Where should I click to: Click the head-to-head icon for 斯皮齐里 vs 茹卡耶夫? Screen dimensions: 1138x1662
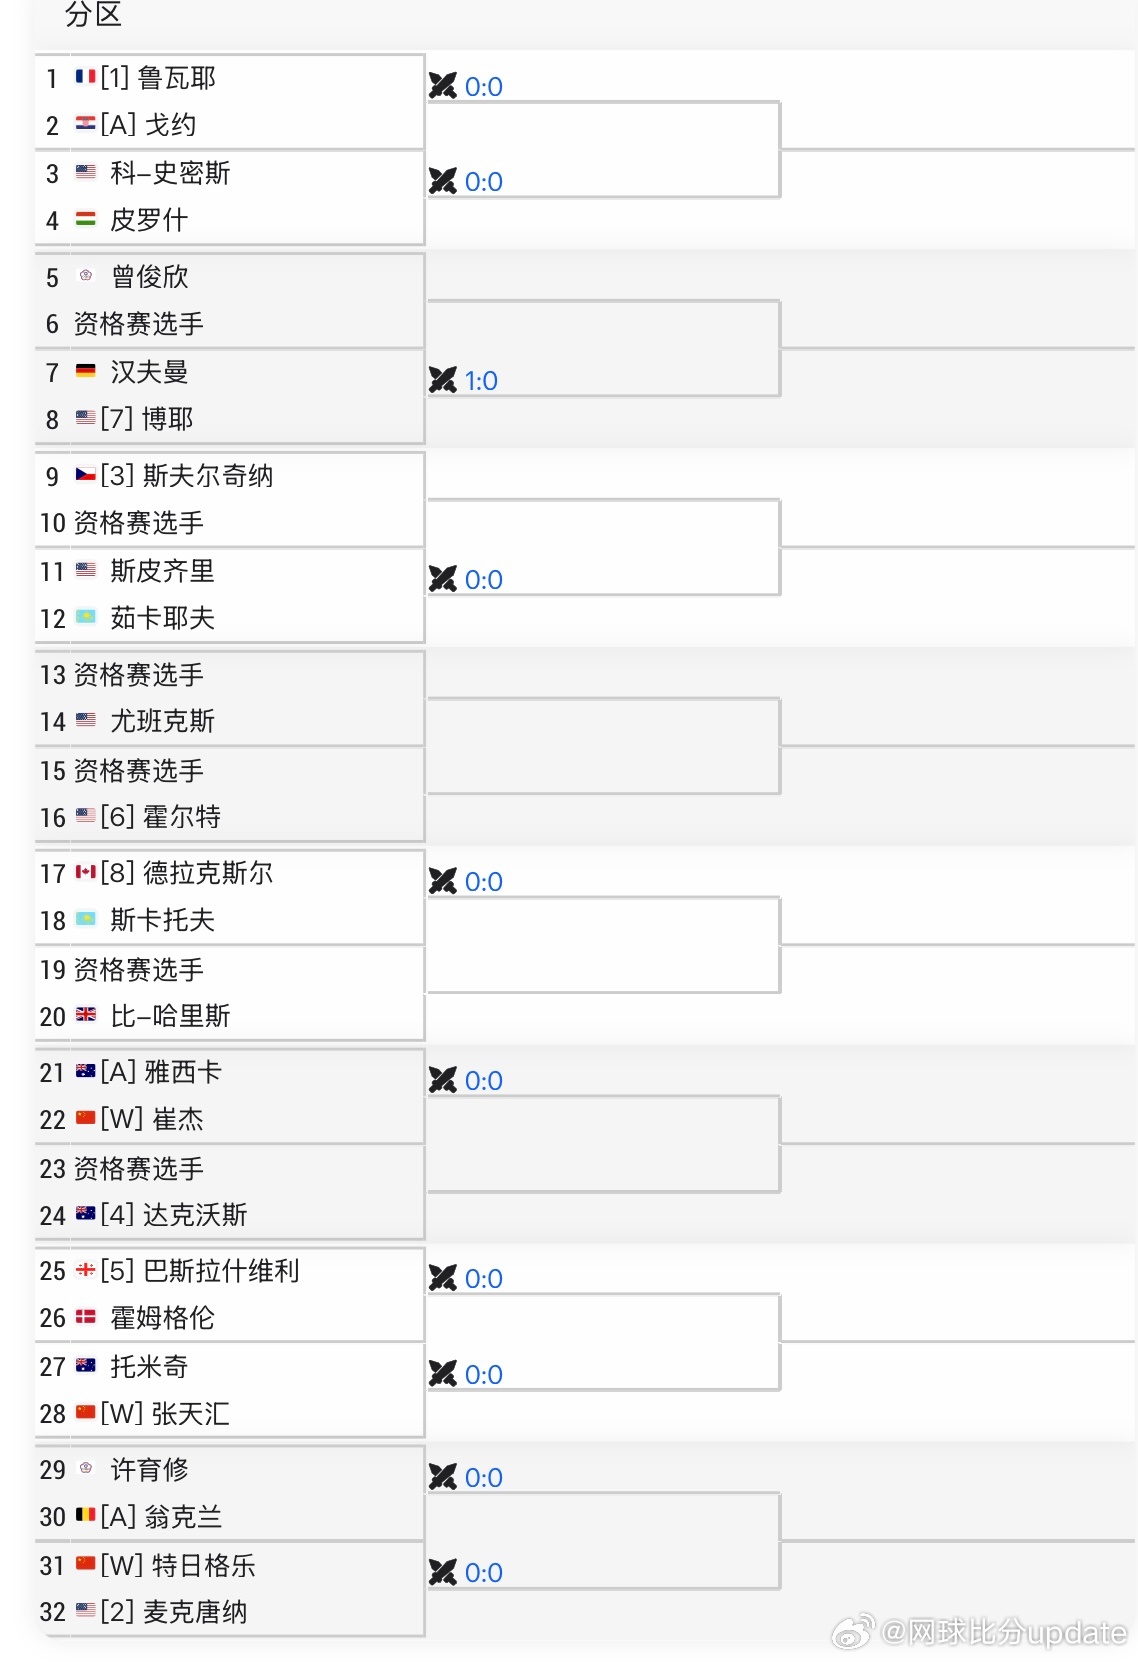coord(443,579)
